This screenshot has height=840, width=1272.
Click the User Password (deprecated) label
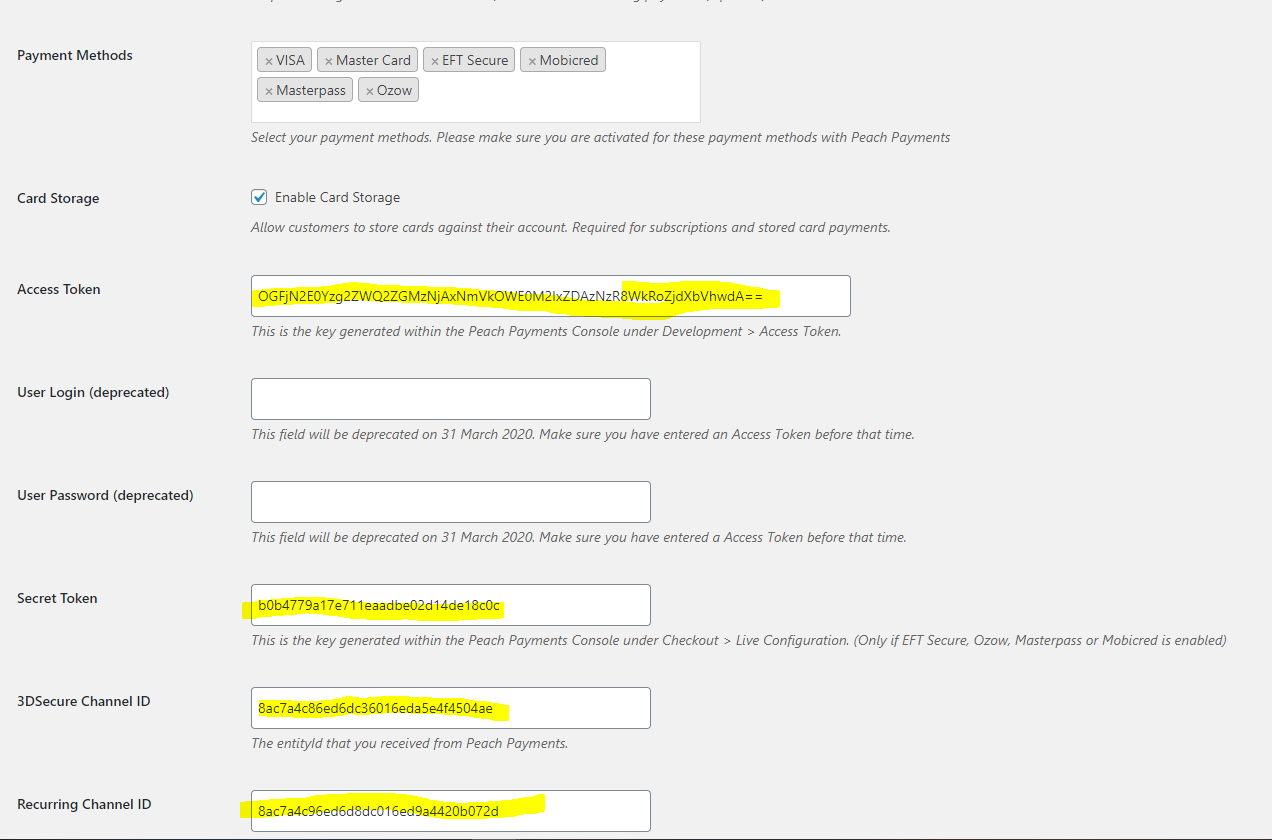[x=105, y=495]
